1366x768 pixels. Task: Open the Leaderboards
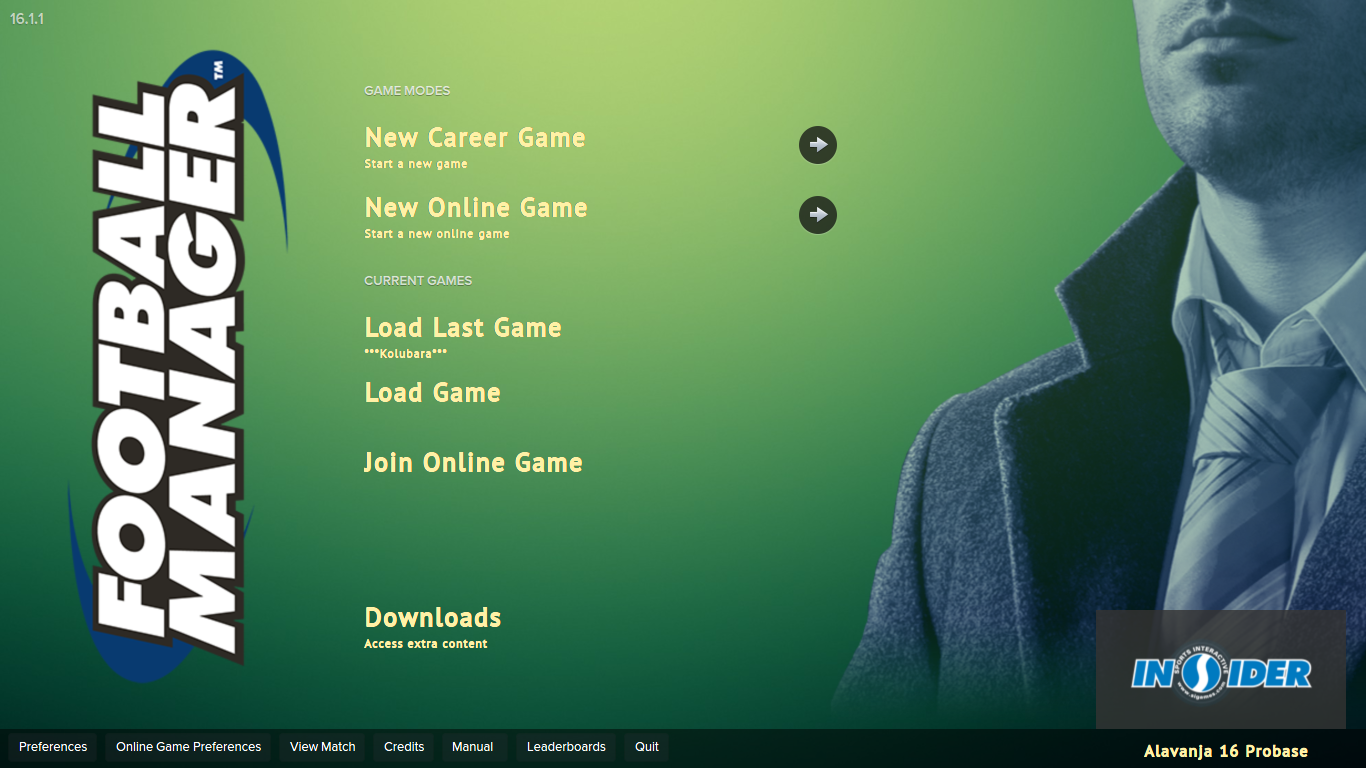point(566,747)
